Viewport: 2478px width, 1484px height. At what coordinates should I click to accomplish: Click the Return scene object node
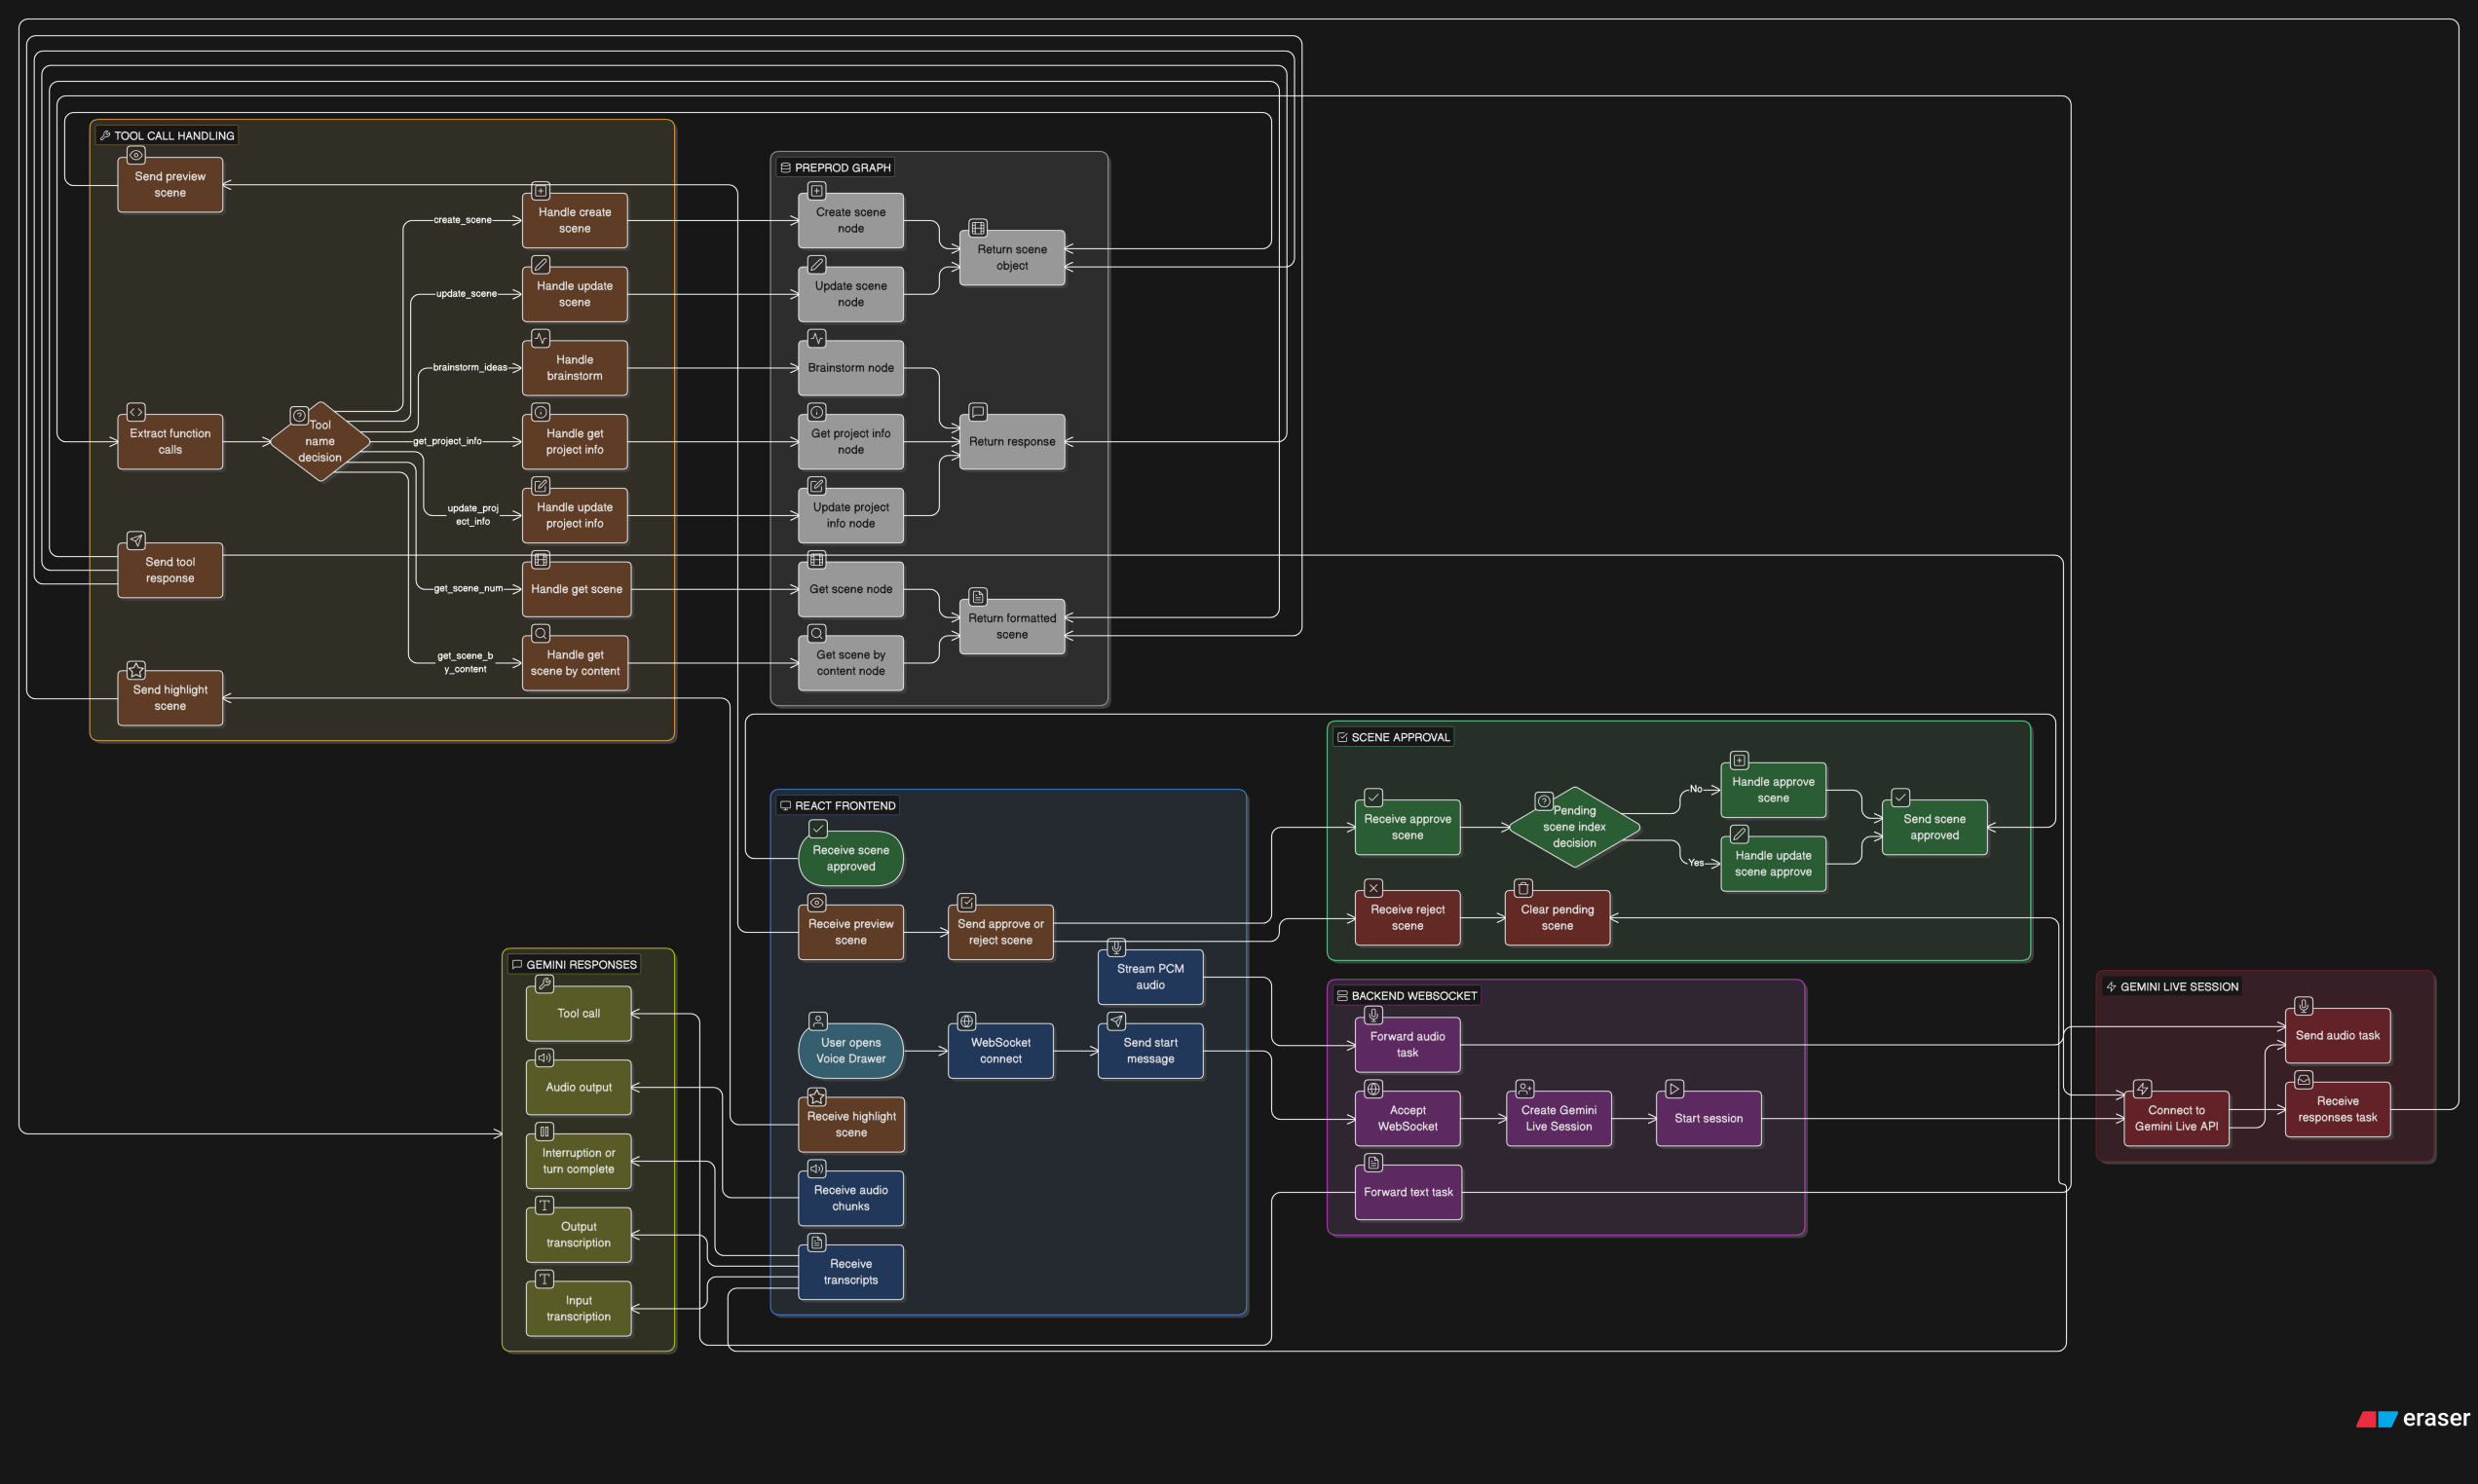click(x=1011, y=258)
